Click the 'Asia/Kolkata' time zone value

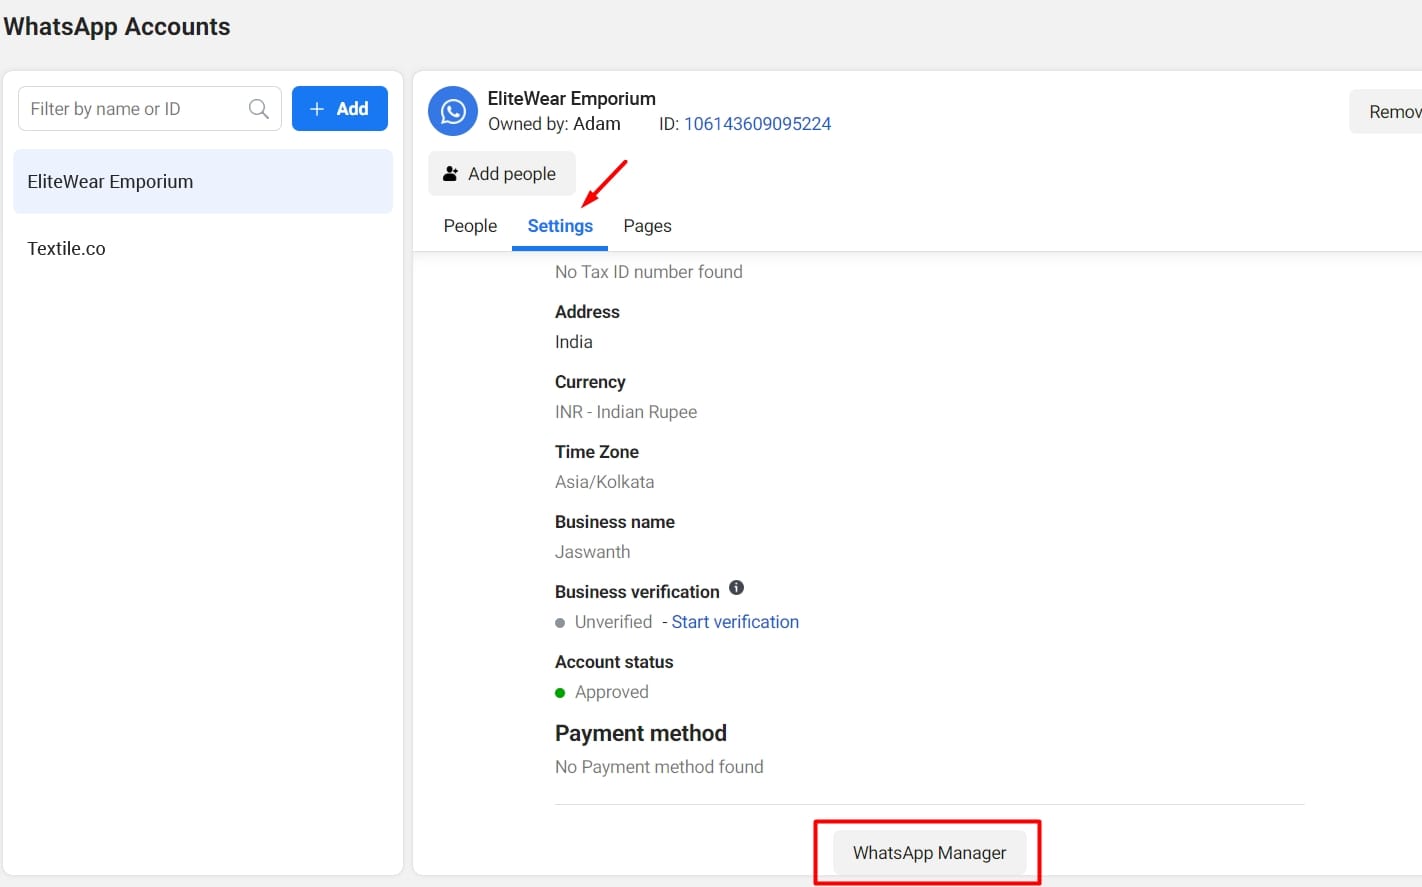(x=605, y=482)
